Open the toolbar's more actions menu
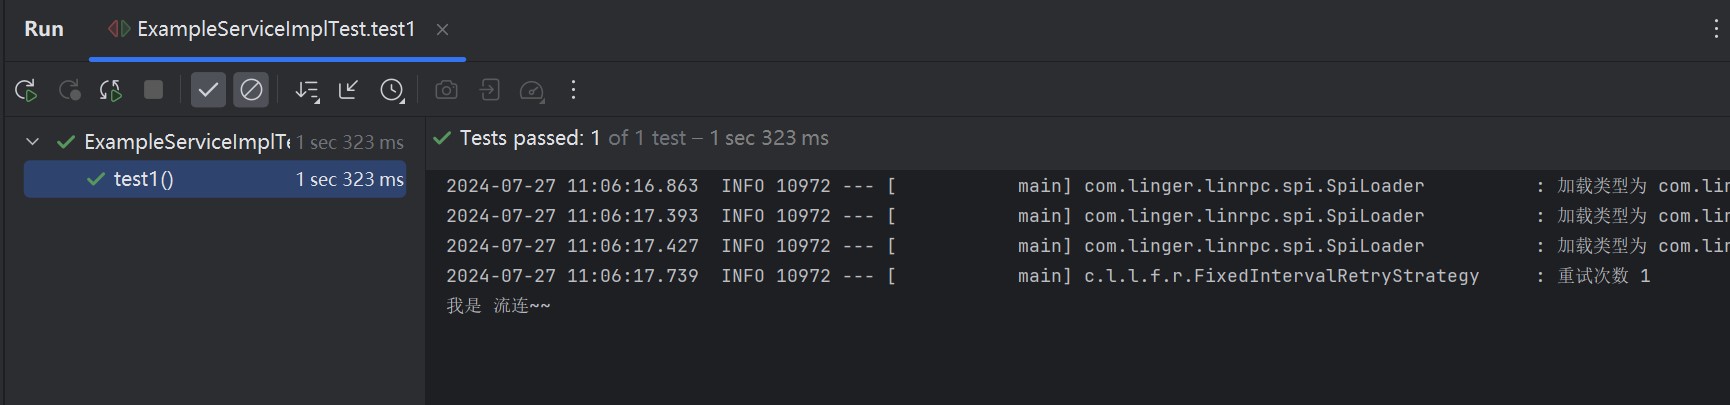The width and height of the screenshot is (1730, 405). coord(573,91)
